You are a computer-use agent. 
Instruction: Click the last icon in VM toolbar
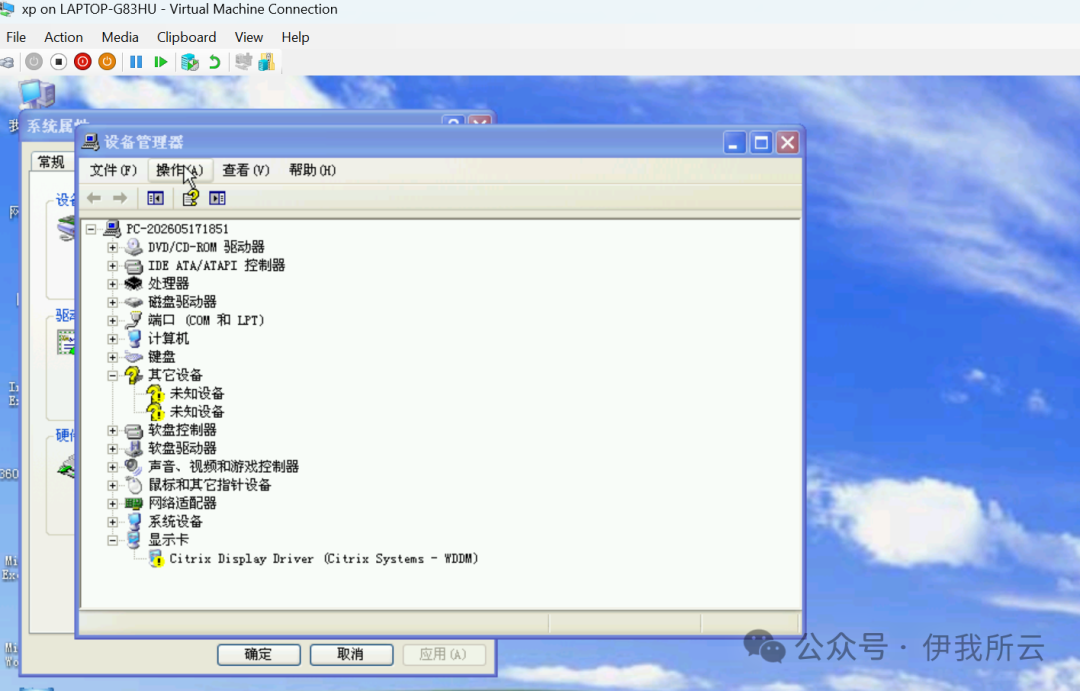pyautogui.click(x=267, y=62)
